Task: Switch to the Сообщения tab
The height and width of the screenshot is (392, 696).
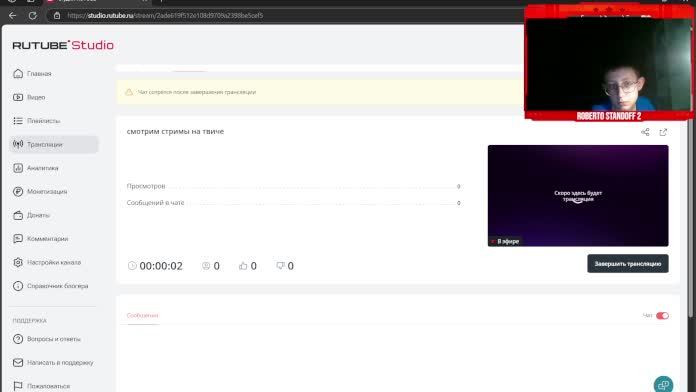Action: point(142,316)
